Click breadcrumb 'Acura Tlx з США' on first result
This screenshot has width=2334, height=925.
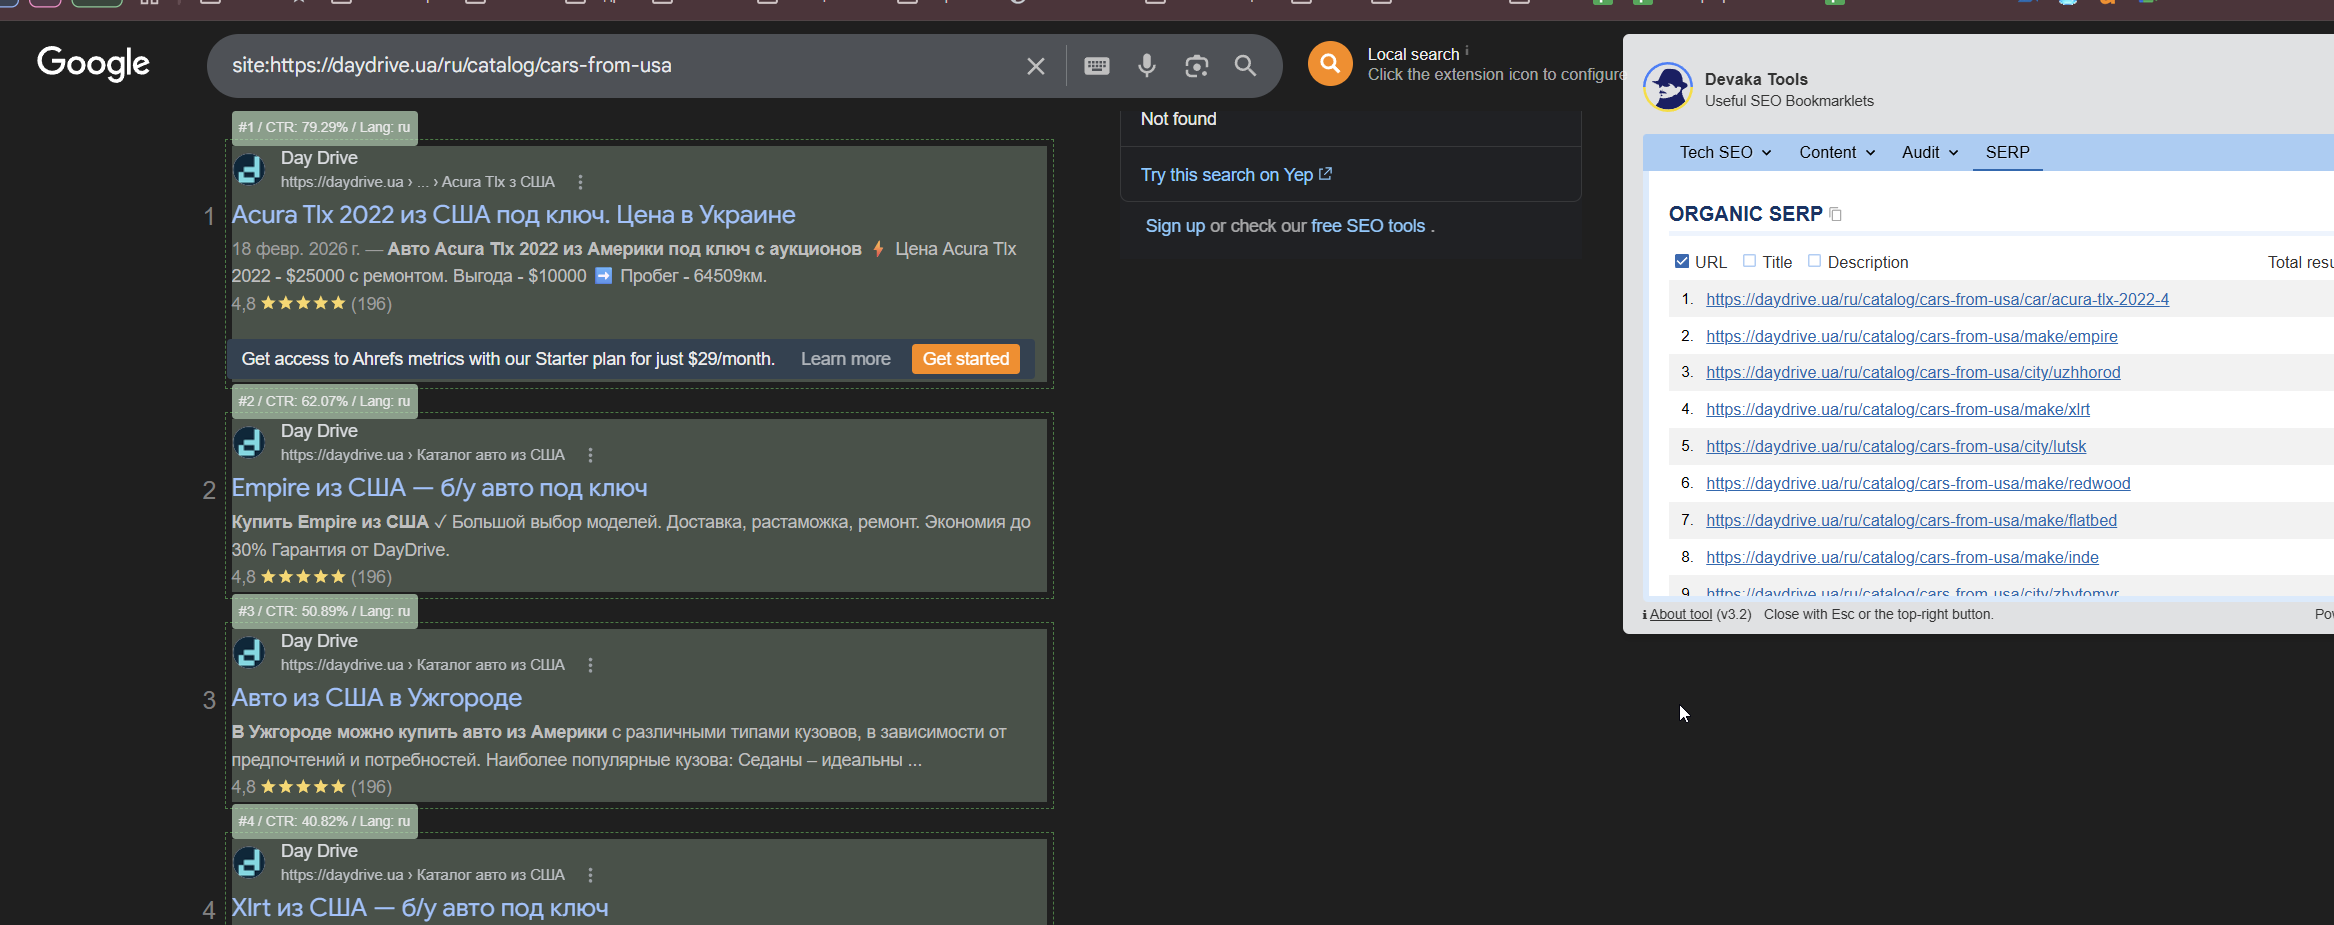[498, 182]
